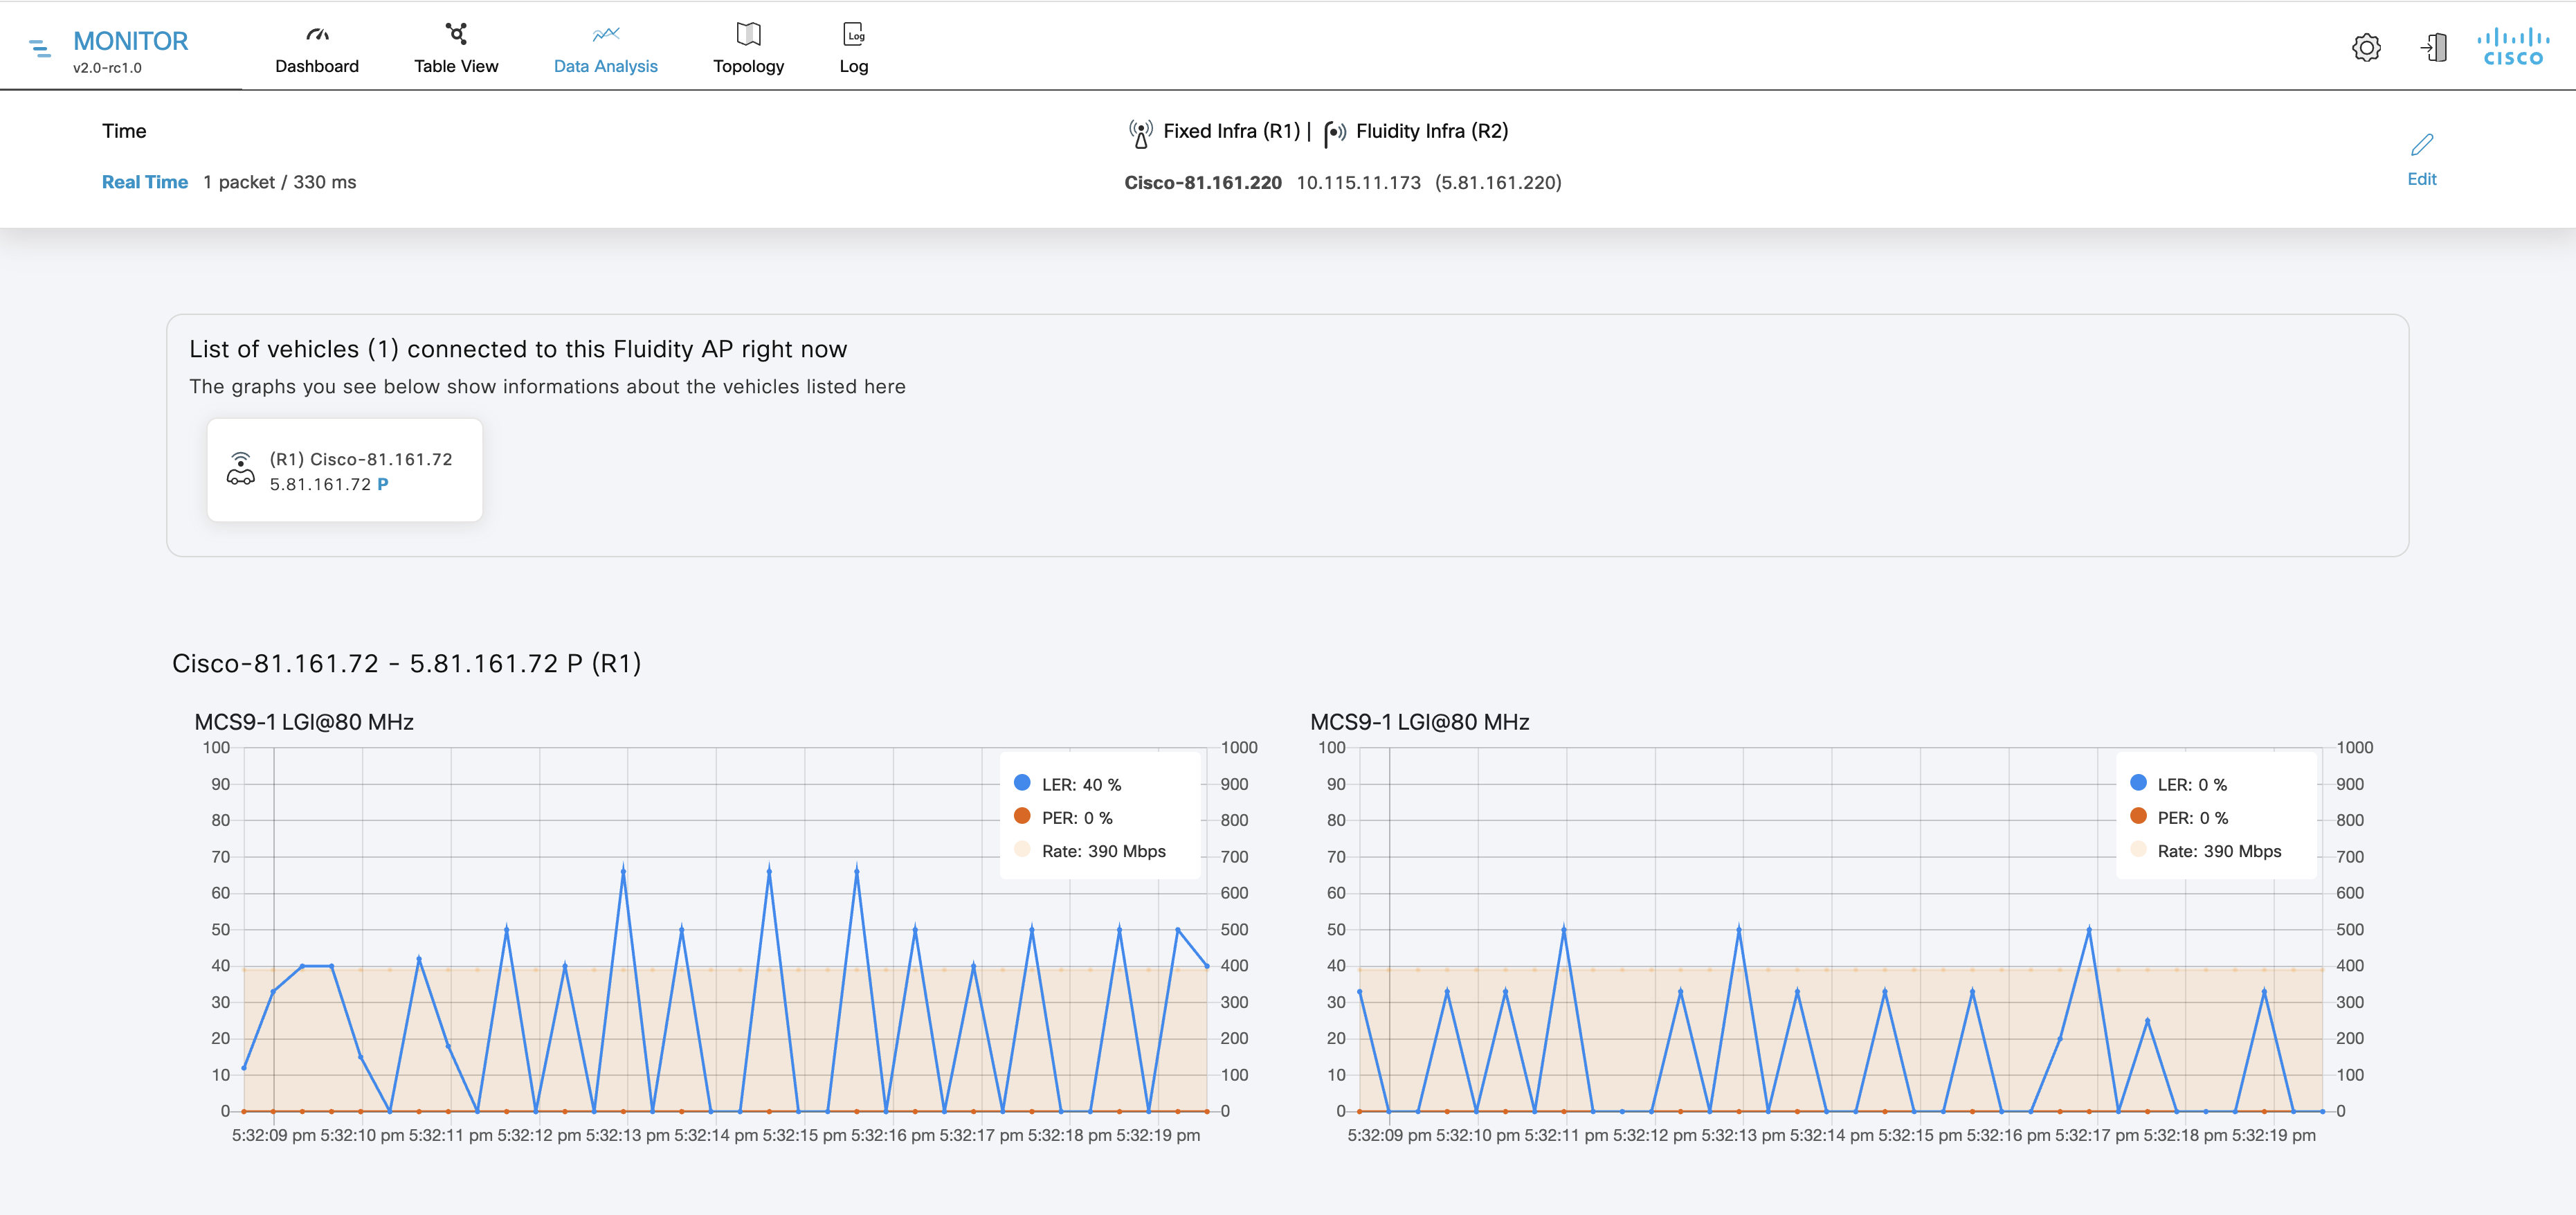The width and height of the screenshot is (2576, 1215).
Task: Click the Fixed Infra (R1) label
Action: (x=1231, y=131)
